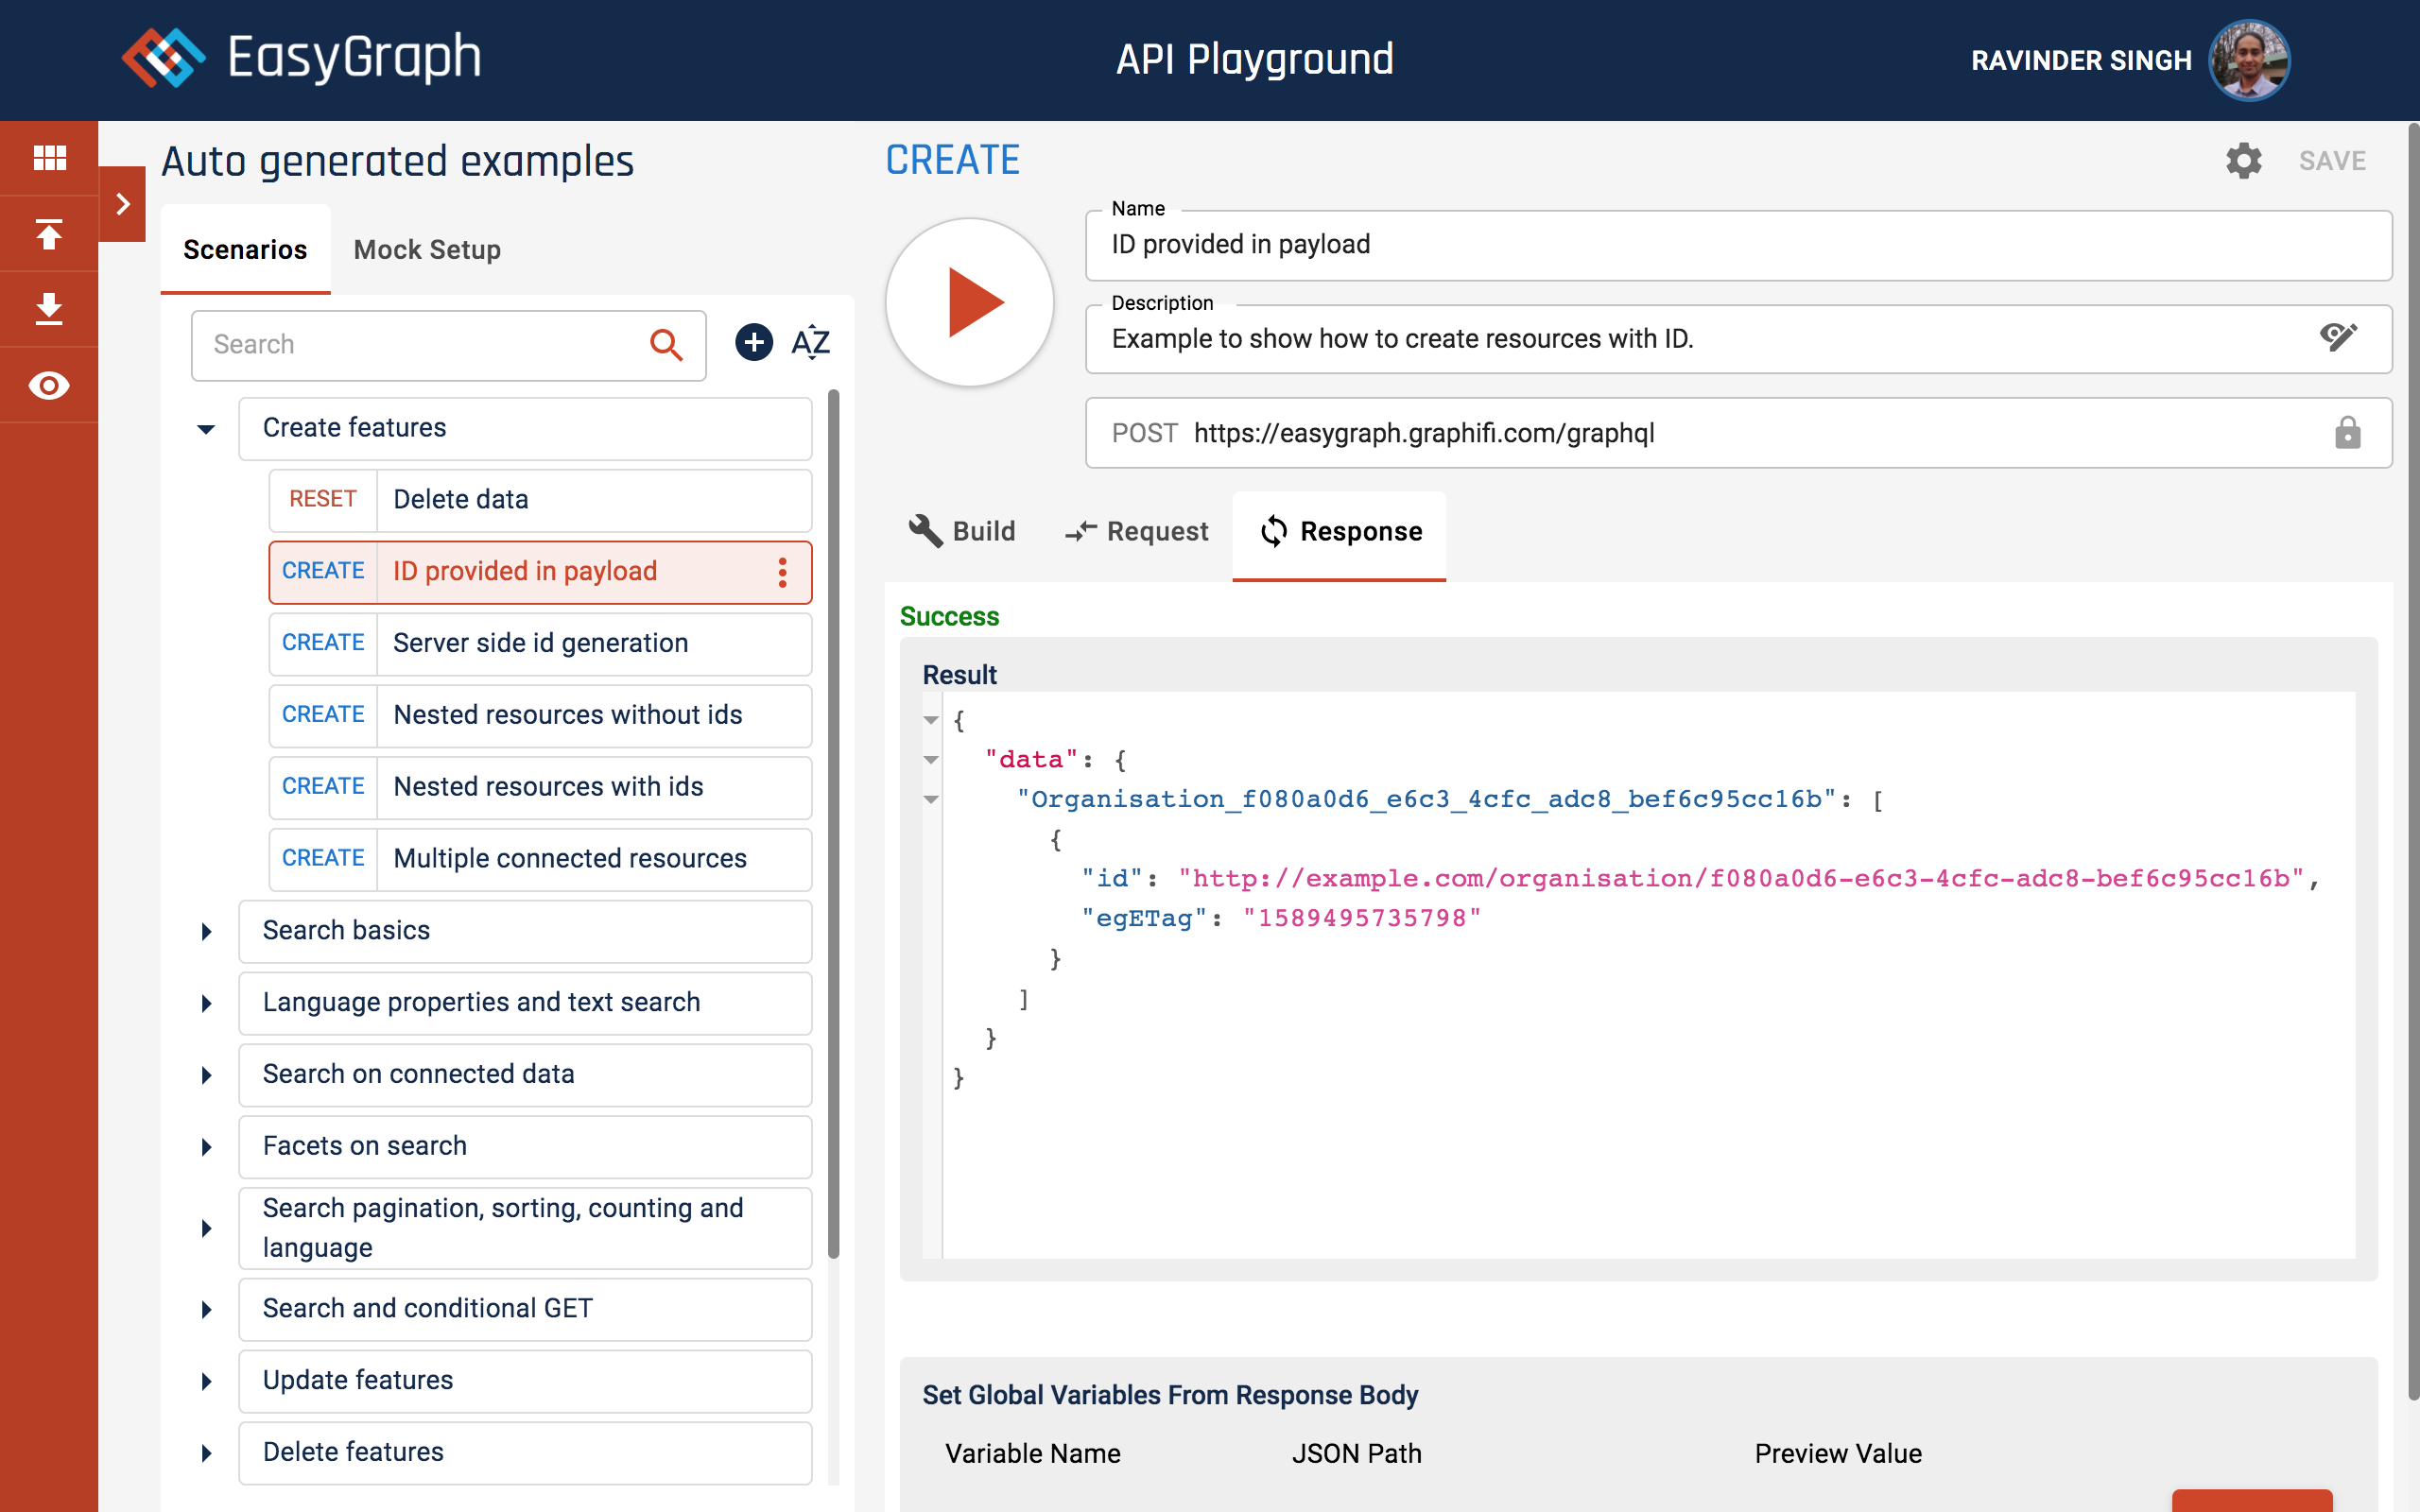Image resolution: width=2420 pixels, height=1512 pixels.
Task: Expand Search and conditional GET group
Action: point(206,1310)
